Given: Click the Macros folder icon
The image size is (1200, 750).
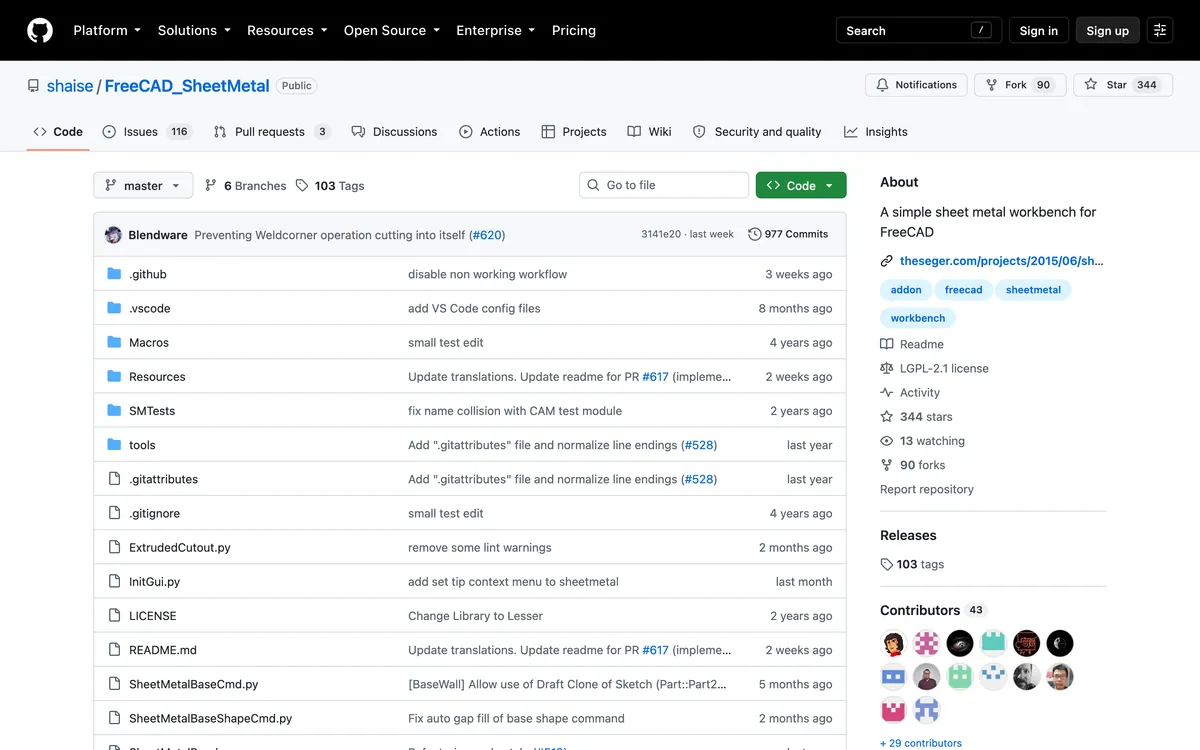Looking at the screenshot, I should [x=114, y=342].
